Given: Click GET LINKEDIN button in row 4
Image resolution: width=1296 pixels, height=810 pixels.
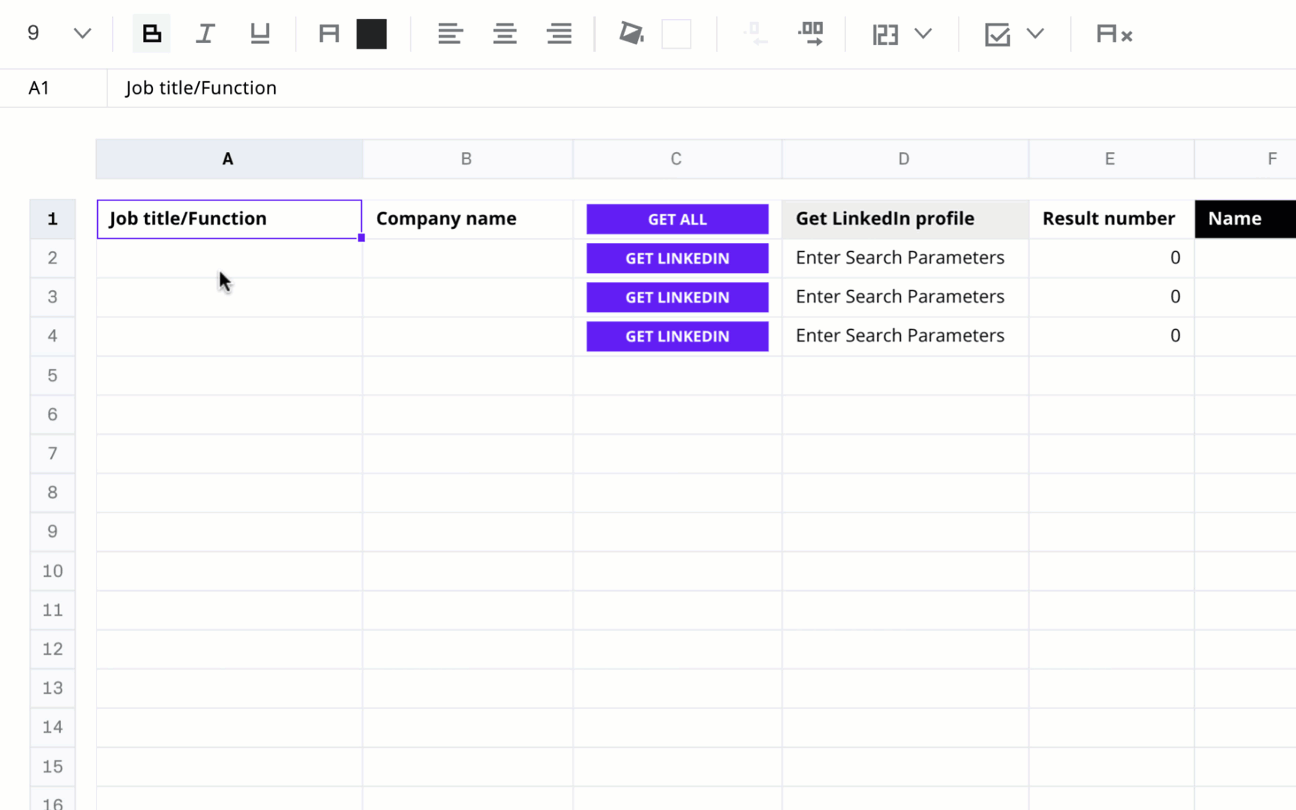Looking at the screenshot, I should 677,336.
